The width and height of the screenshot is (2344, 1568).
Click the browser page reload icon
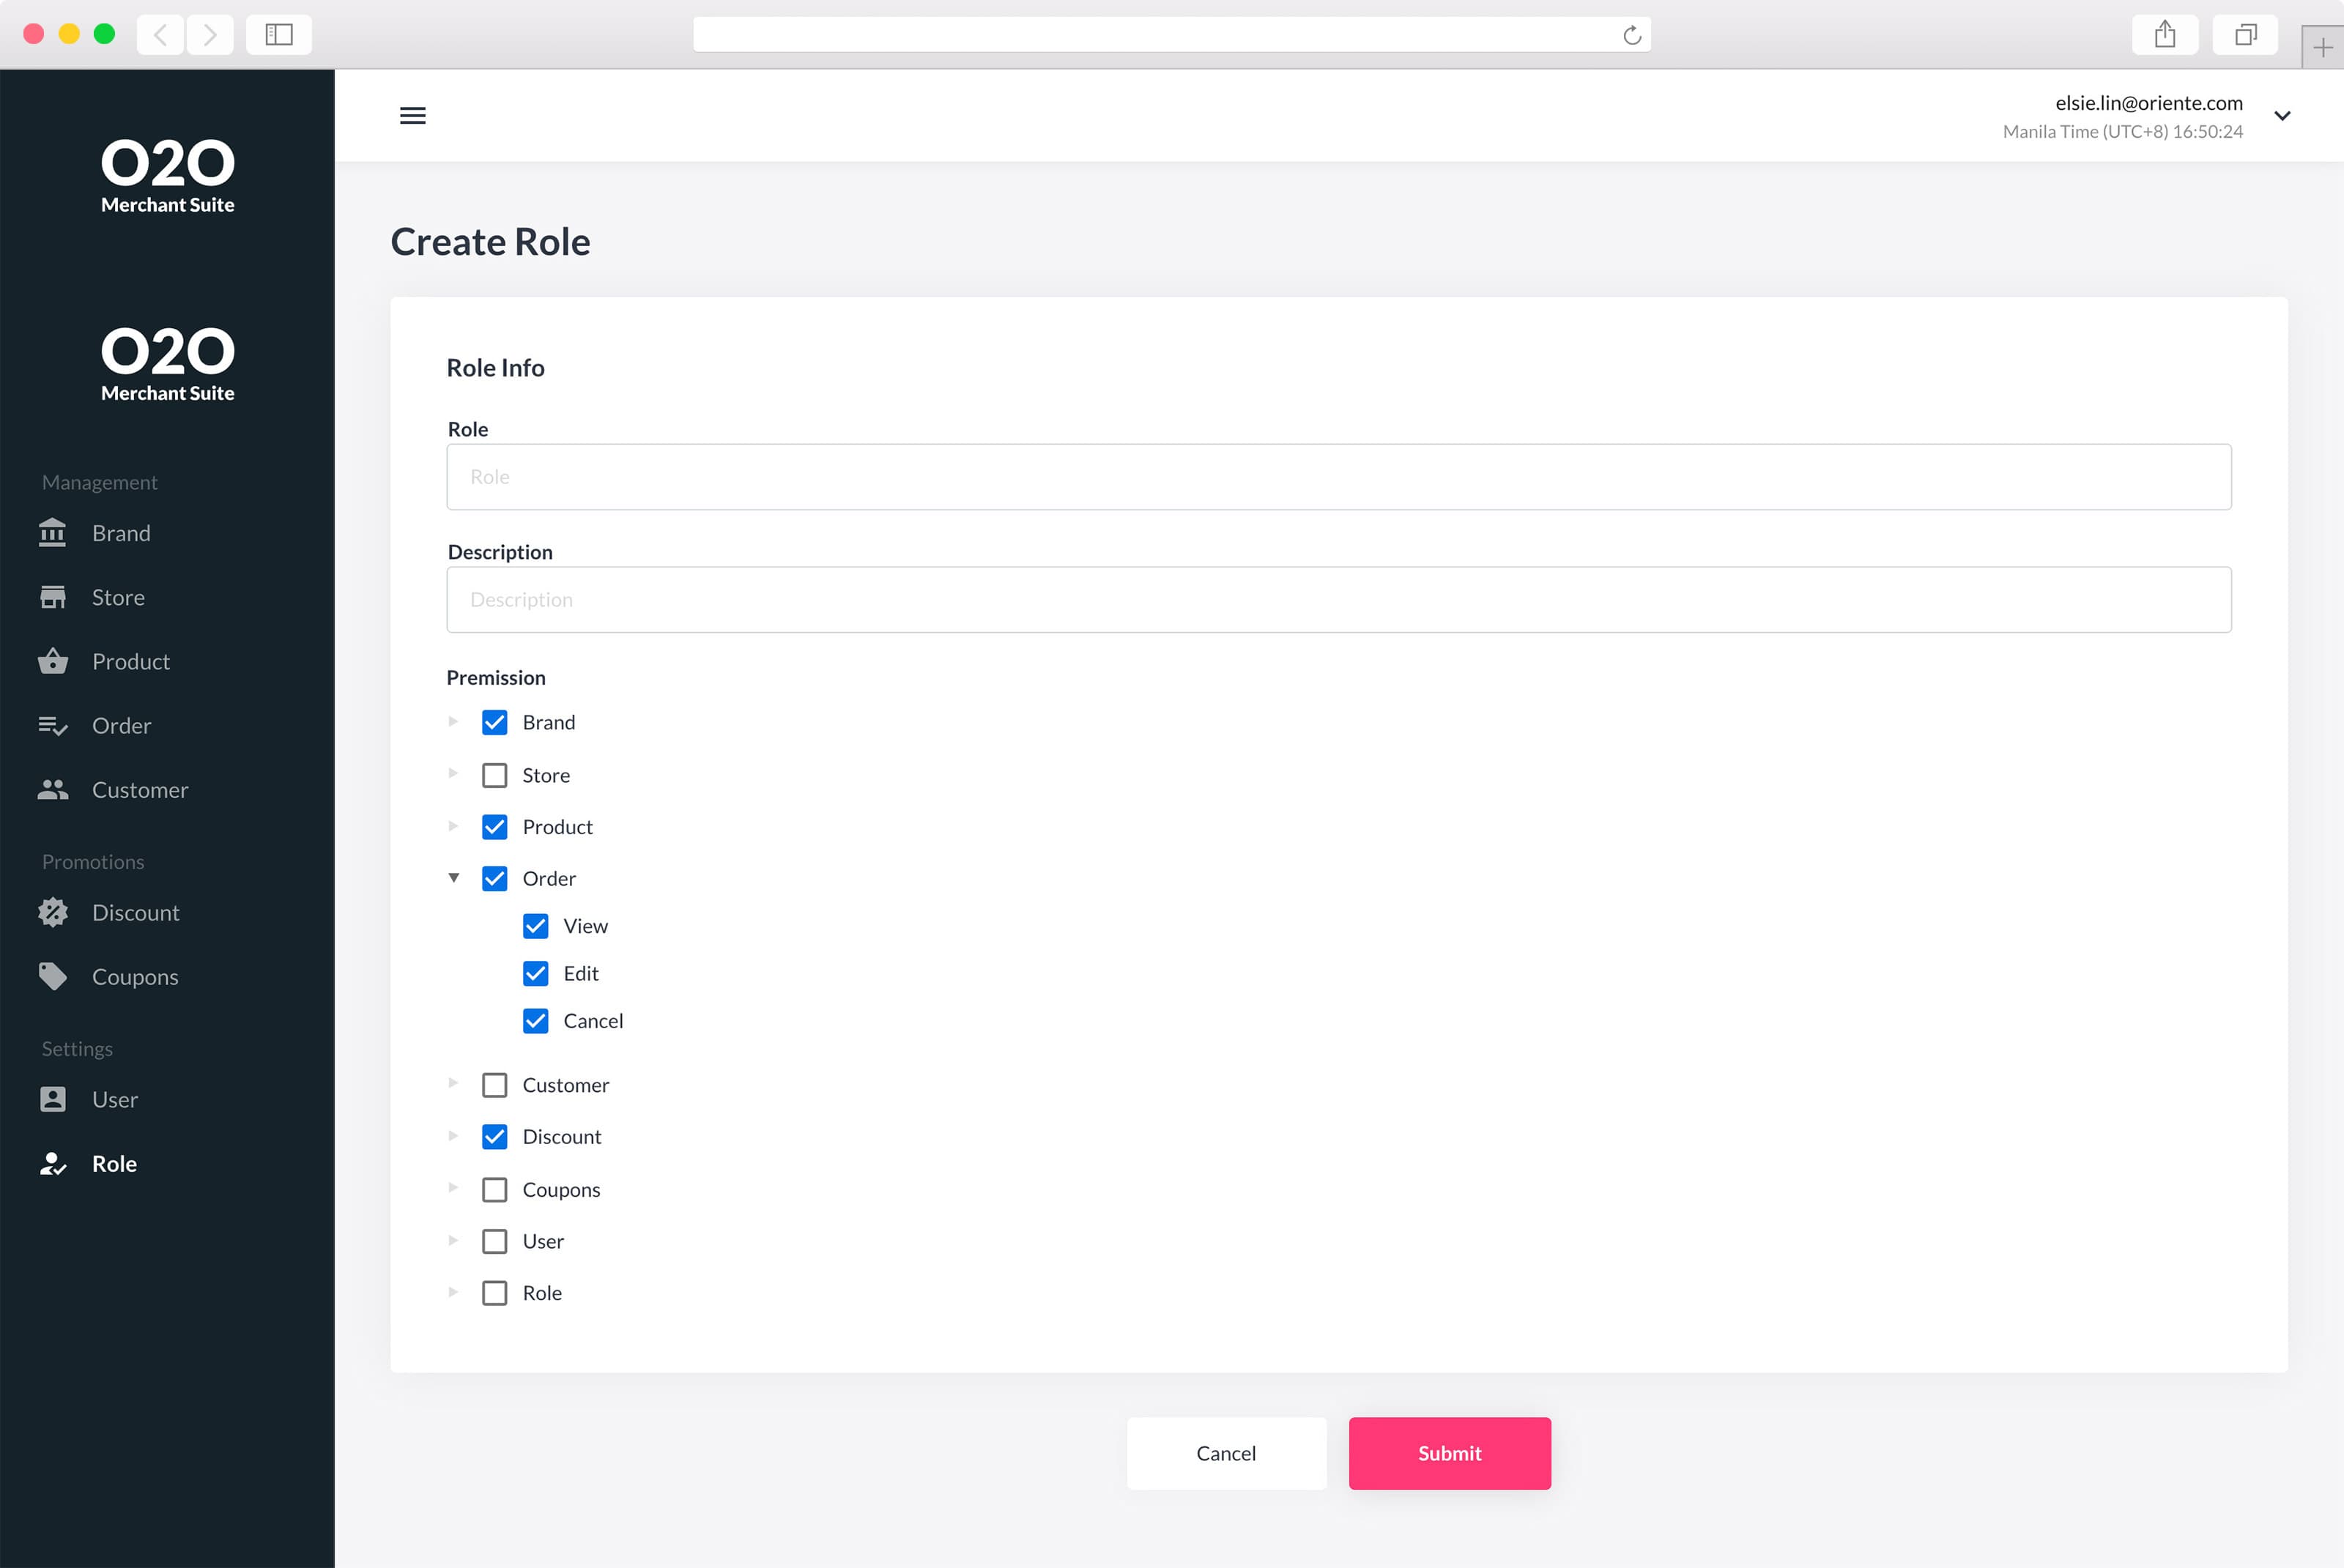pos(1631,36)
